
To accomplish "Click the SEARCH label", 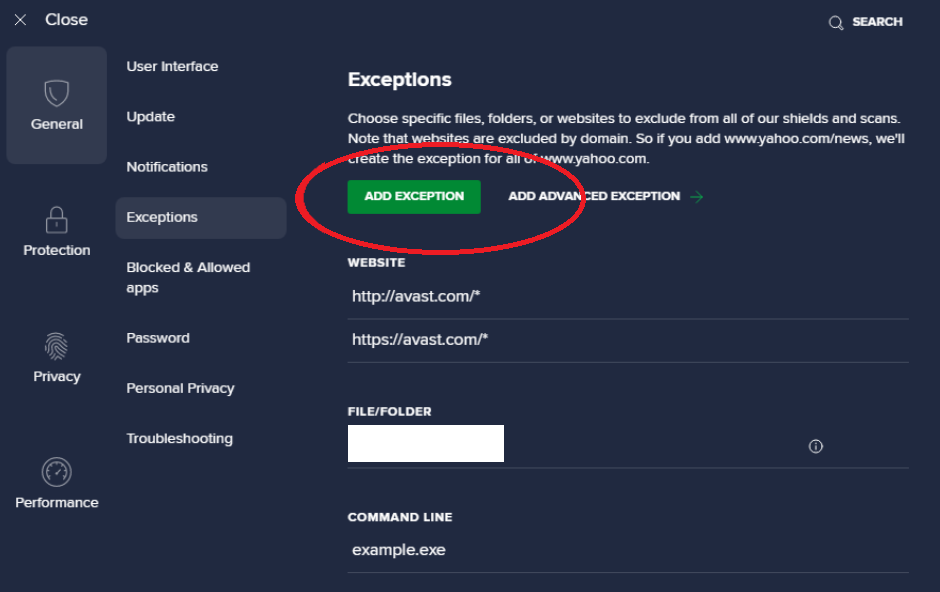I will pos(877,22).
